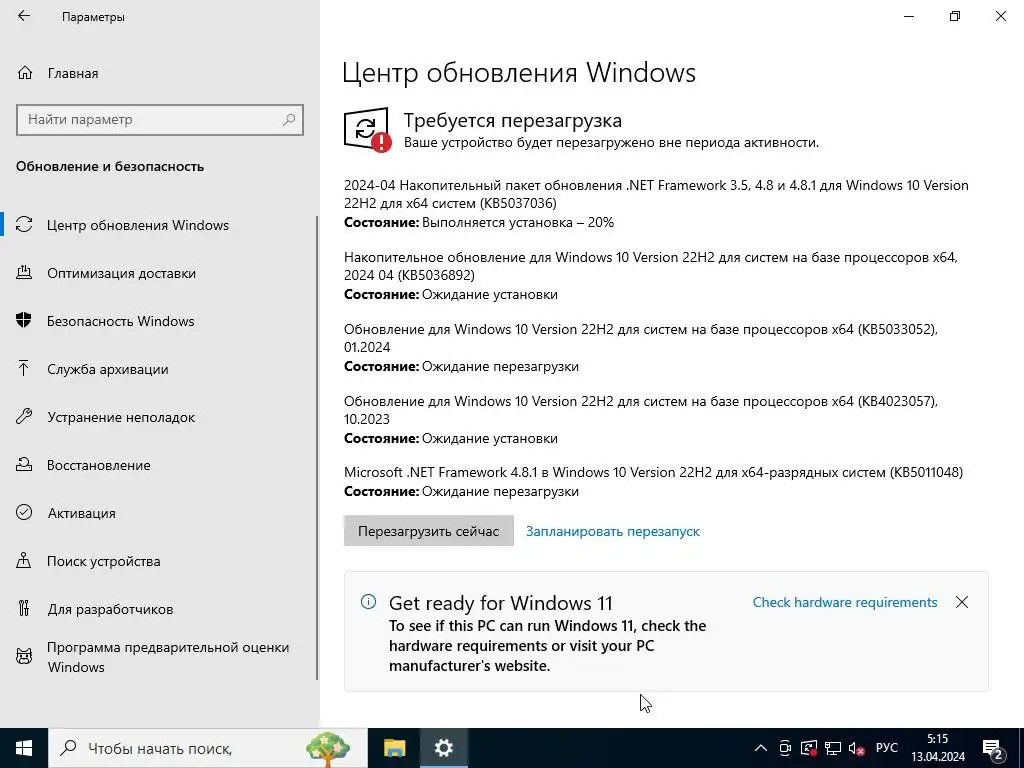1024x768 pixels.
Task: Open the clock showing 5:15 13.04.2024
Action: [938, 748]
